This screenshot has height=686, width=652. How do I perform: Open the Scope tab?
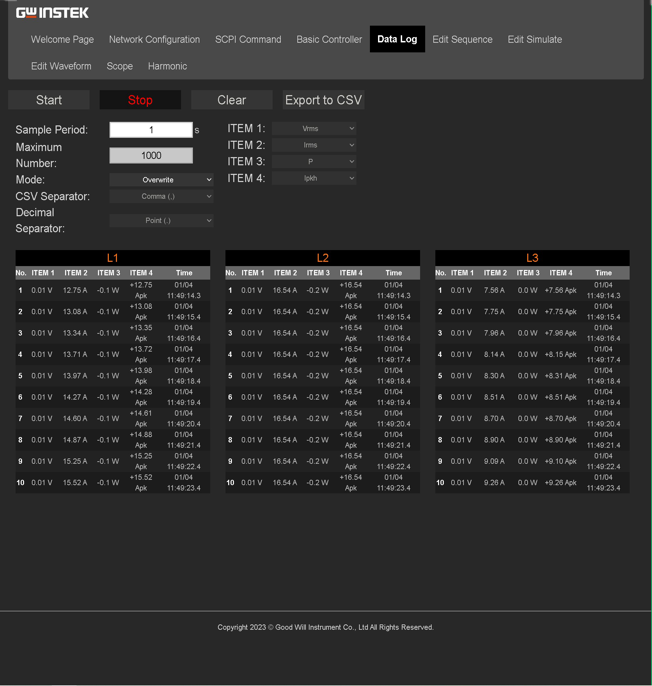coord(119,66)
